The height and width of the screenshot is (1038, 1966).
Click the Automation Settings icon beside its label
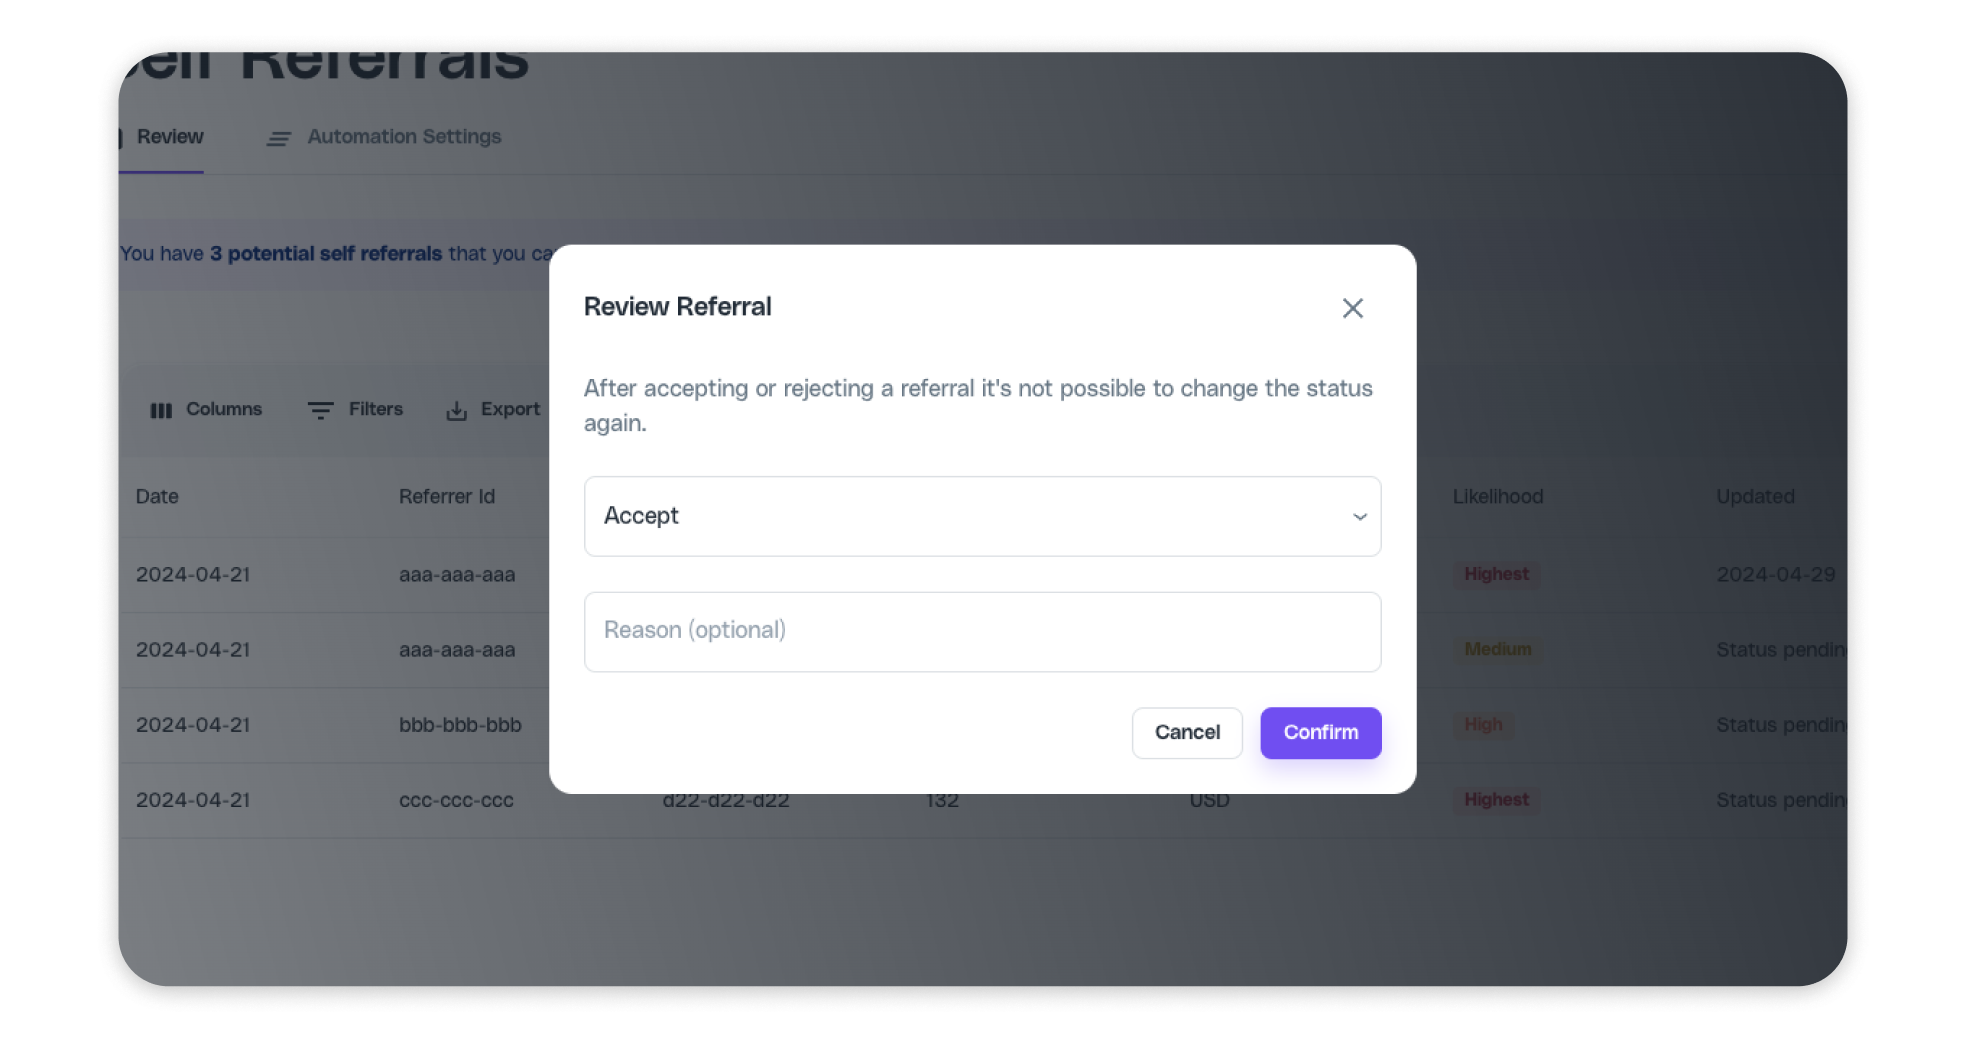coord(278,138)
